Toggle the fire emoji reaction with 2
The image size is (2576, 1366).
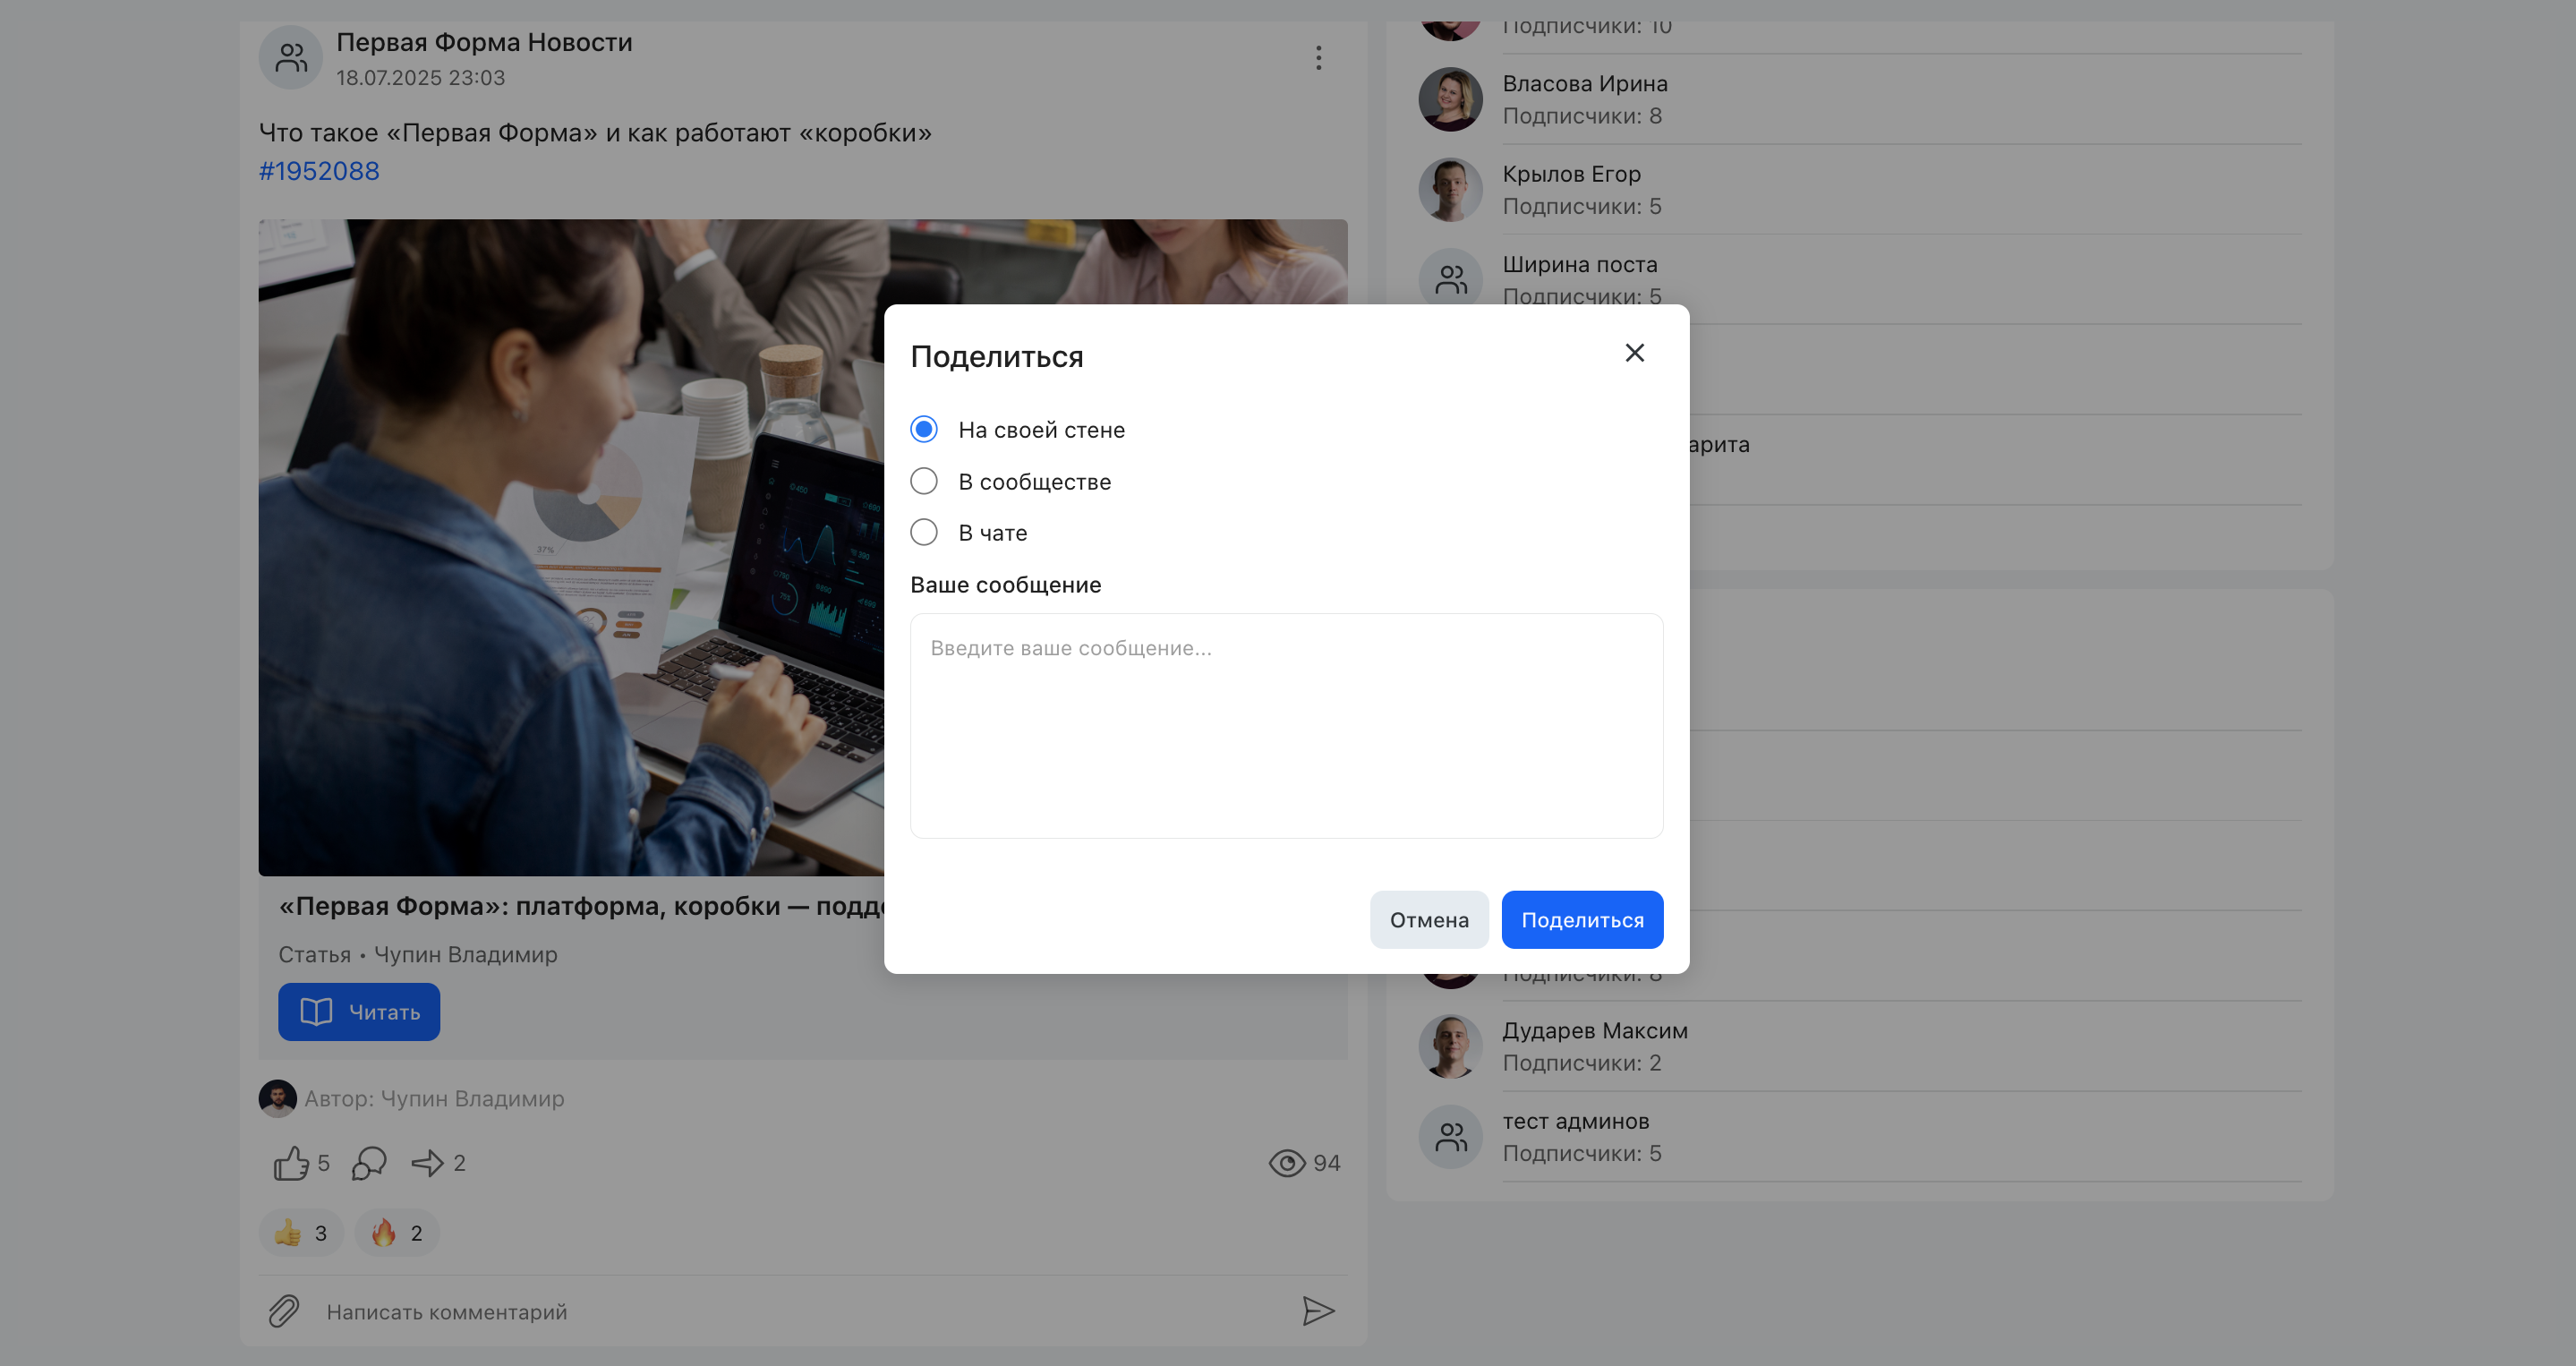397,1232
